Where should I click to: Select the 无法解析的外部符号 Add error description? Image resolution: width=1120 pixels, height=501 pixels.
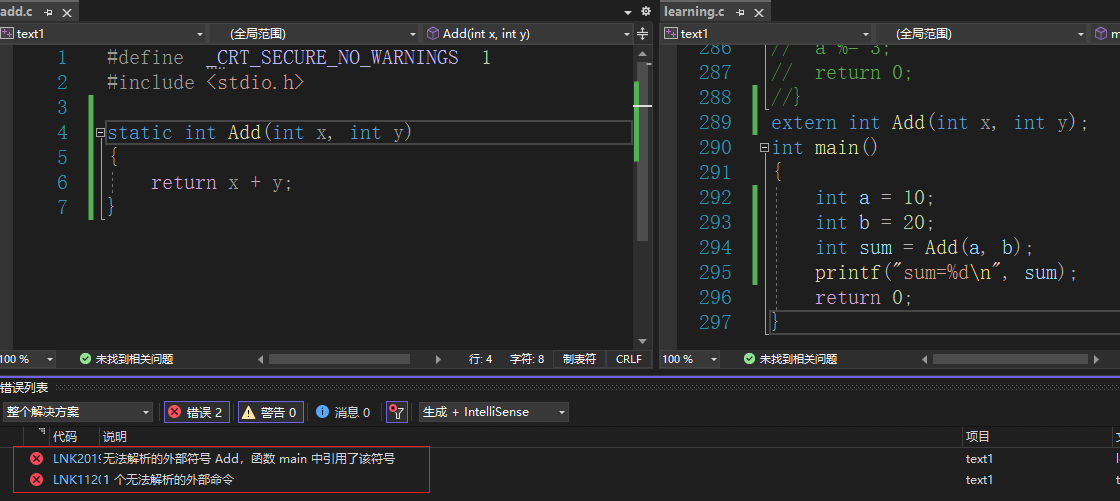249,459
